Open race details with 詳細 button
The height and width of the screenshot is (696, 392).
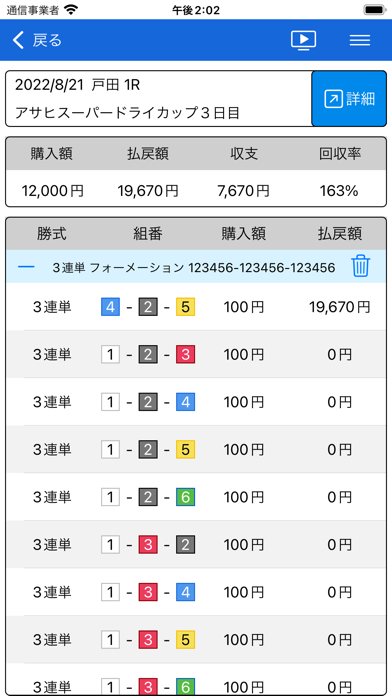[349, 99]
